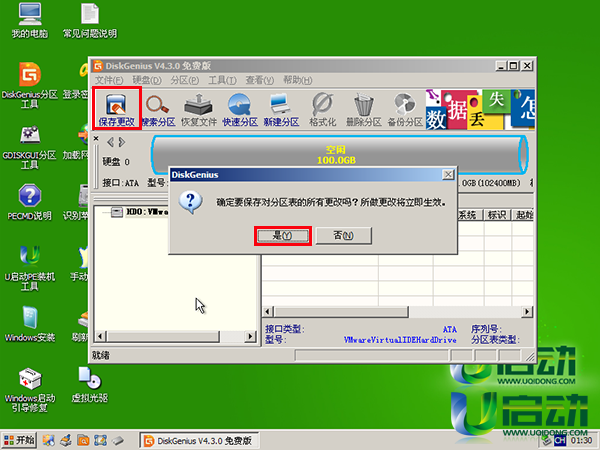Screen dimensions: 600x450
Task: Open the 文件(F) menu
Action: click(109, 80)
